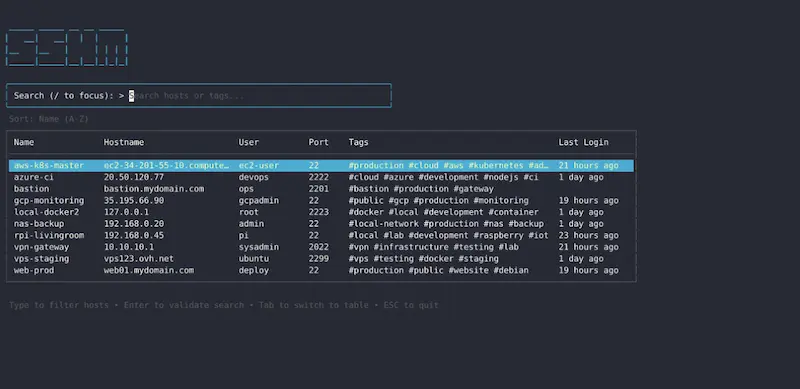Click the Name column header

coord(24,142)
